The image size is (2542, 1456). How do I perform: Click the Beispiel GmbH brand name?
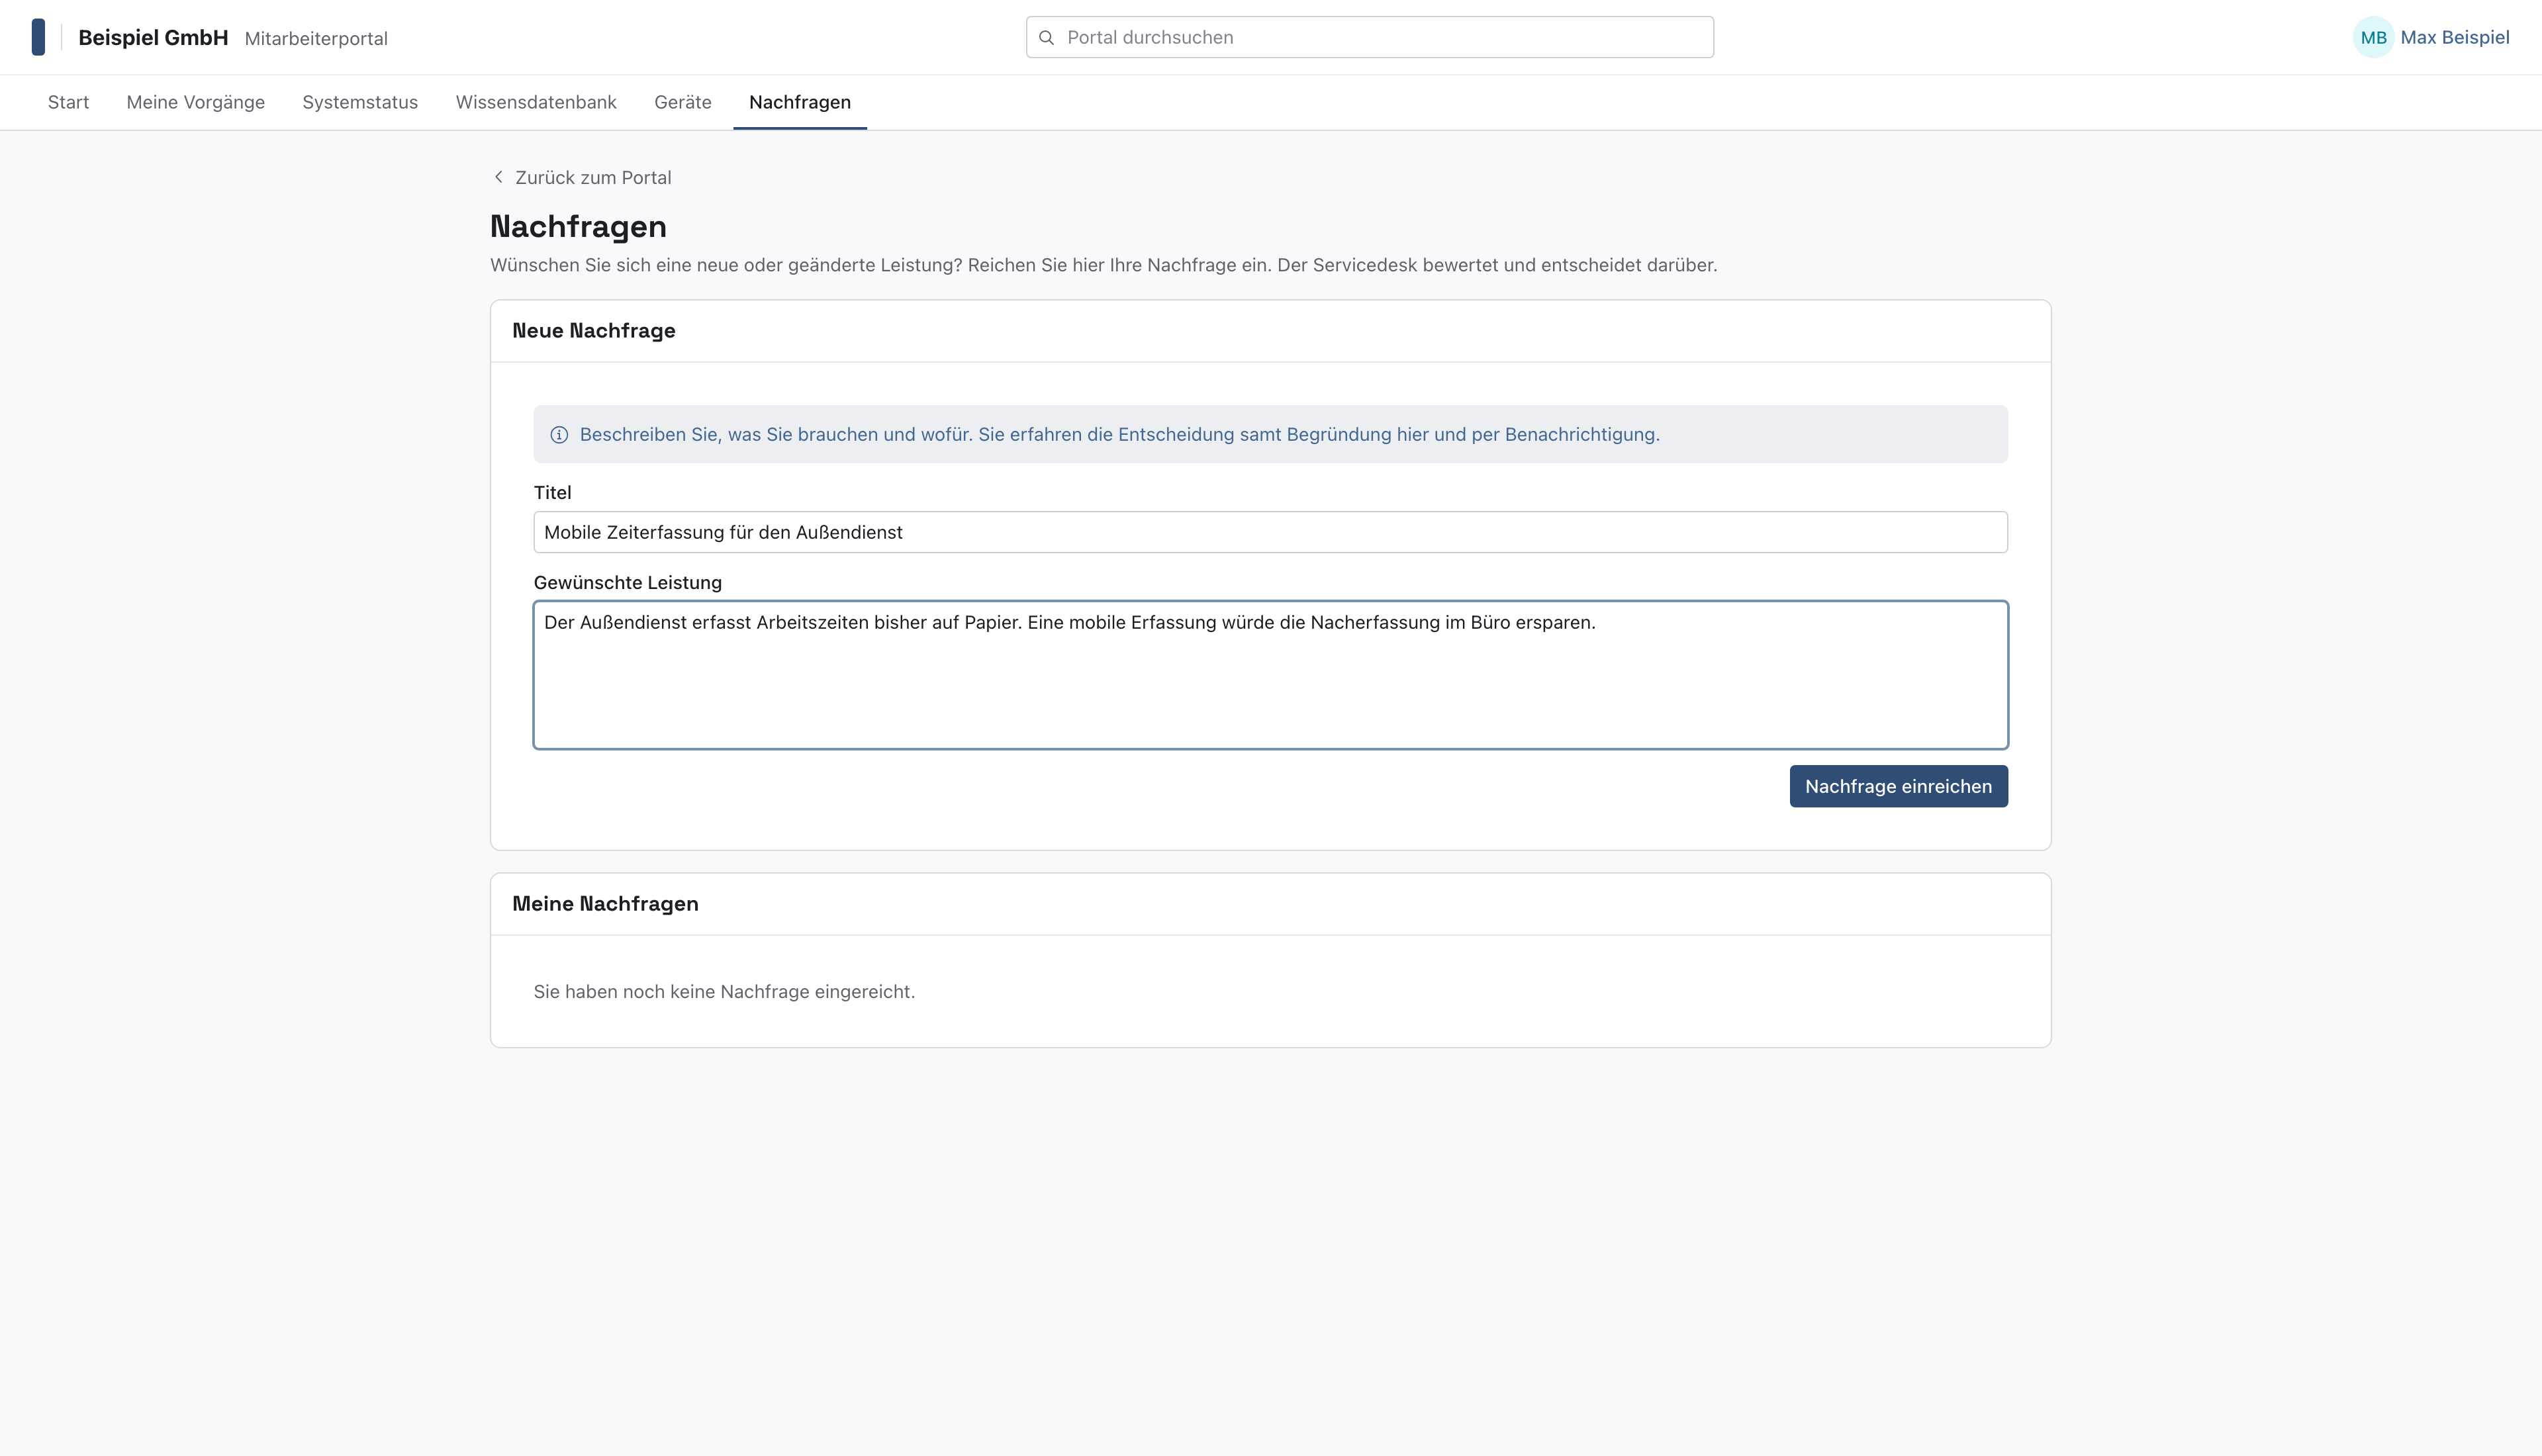point(153,38)
